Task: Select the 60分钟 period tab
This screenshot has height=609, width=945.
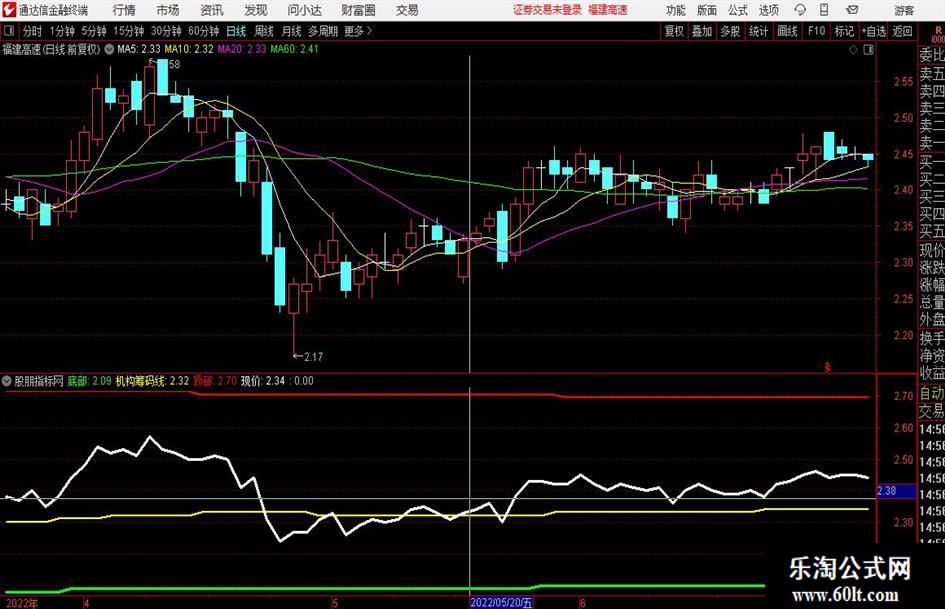Action: point(203,31)
